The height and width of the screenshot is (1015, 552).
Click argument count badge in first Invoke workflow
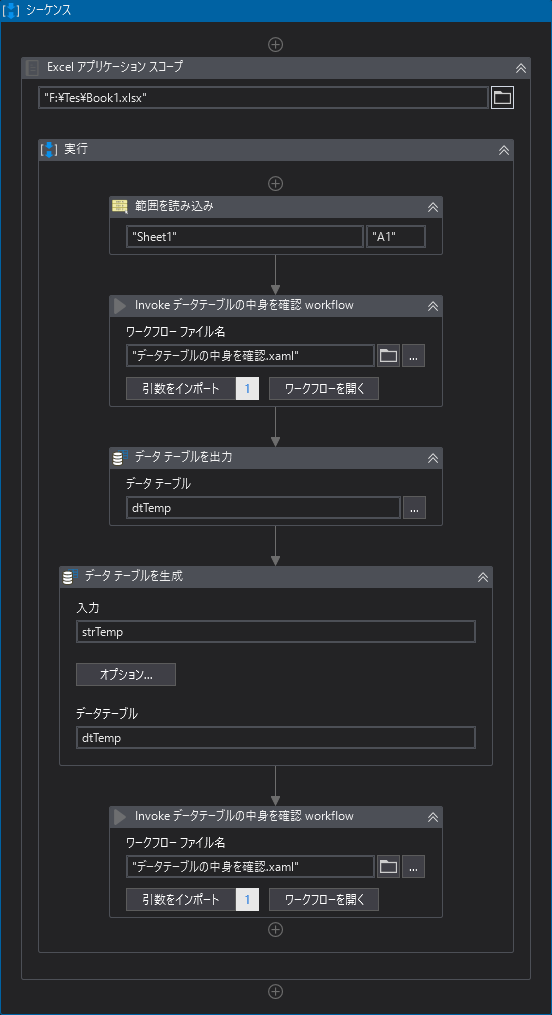[247, 389]
